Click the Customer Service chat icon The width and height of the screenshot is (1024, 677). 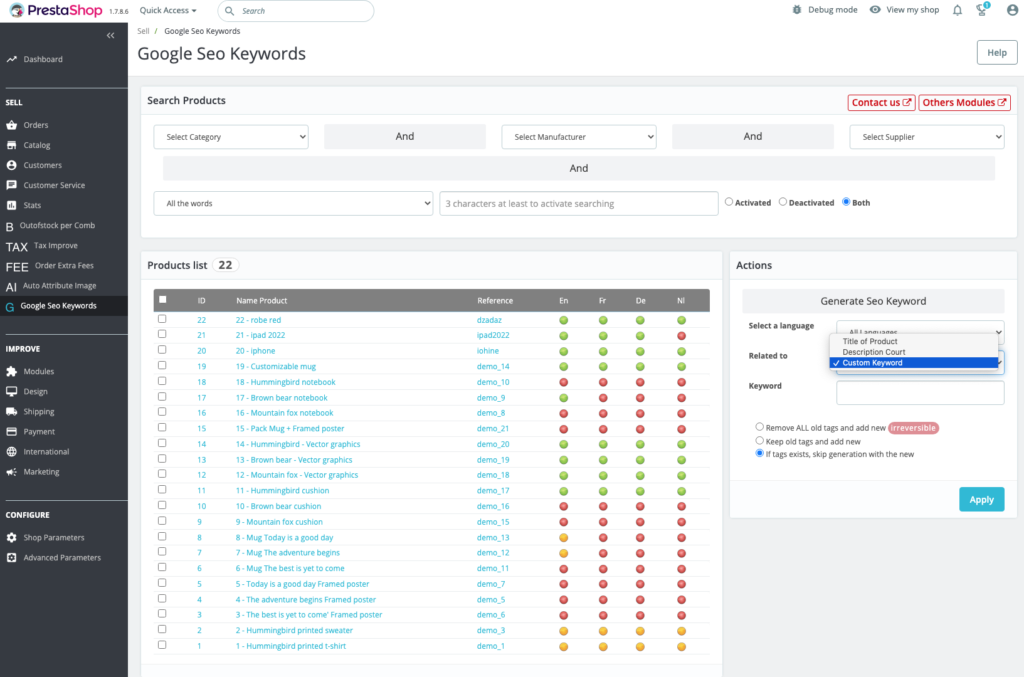tap(11, 185)
